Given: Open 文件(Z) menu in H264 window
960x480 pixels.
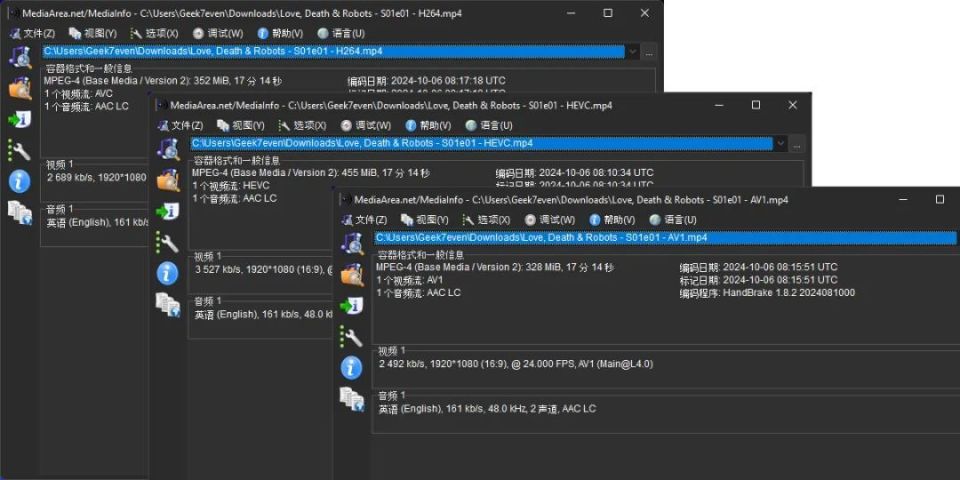Looking at the screenshot, I should [x=32, y=33].
